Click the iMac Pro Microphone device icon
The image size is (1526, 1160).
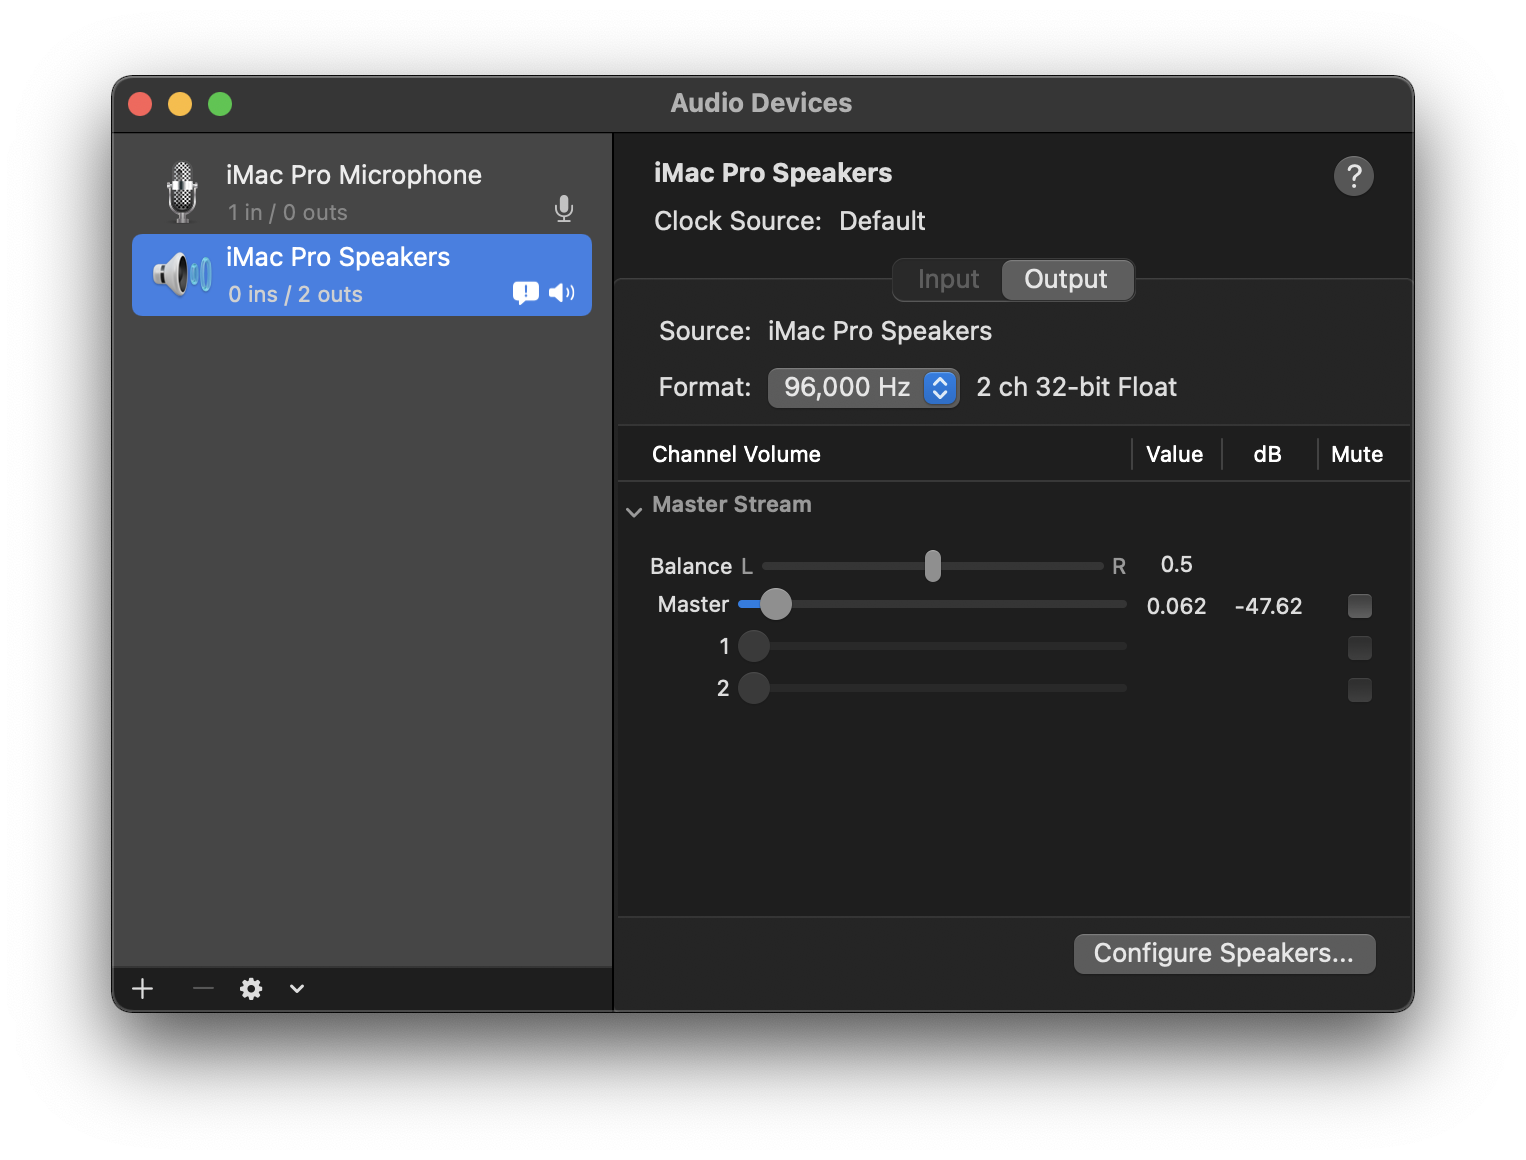(182, 192)
